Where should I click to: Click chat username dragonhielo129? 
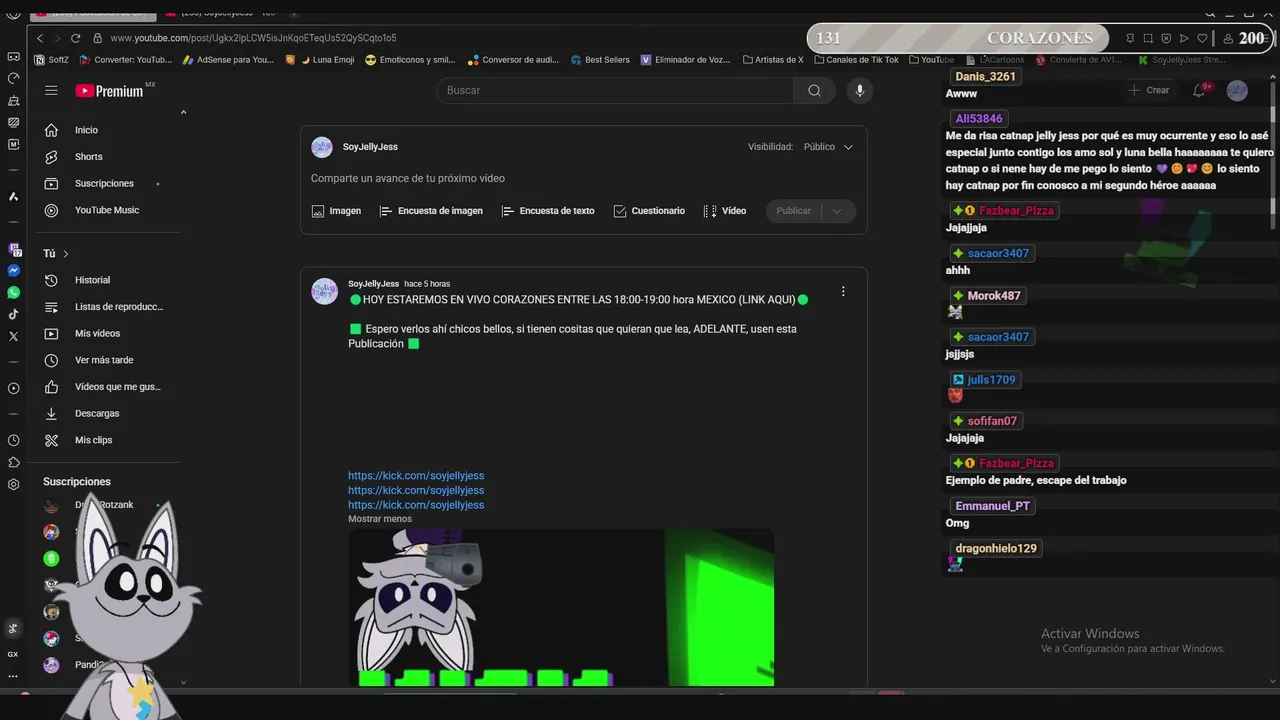pos(996,549)
